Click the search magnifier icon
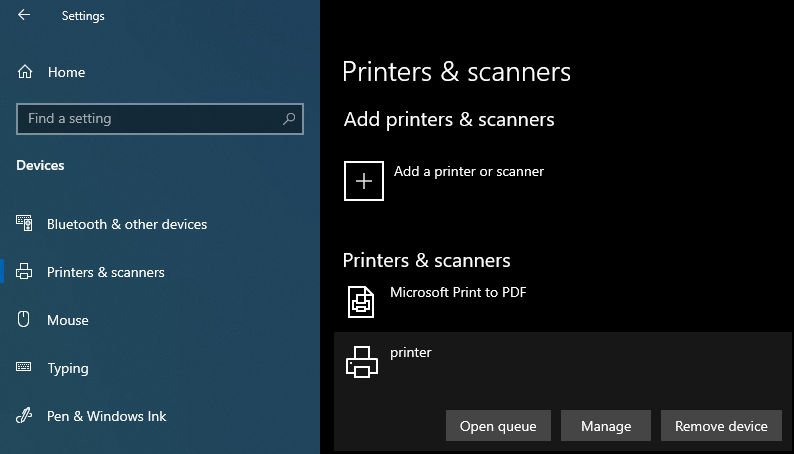The height and width of the screenshot is (454, 794). [289, 119]
